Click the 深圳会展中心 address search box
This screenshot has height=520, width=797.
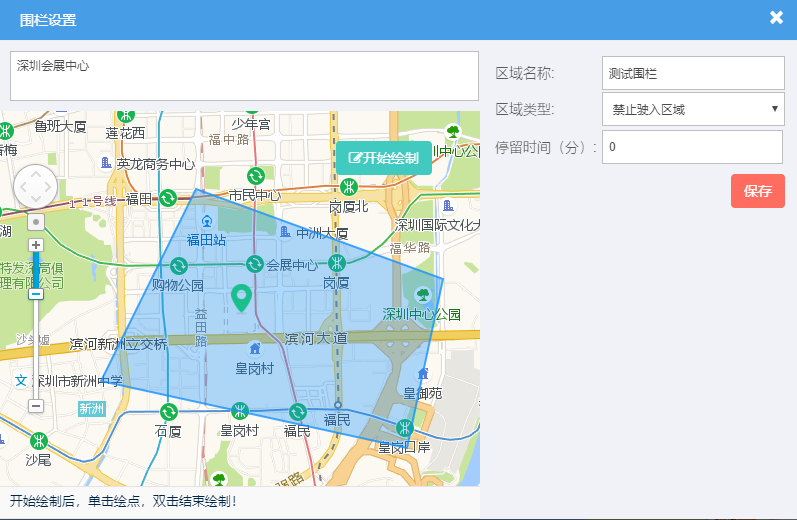[x=244, y=76]
